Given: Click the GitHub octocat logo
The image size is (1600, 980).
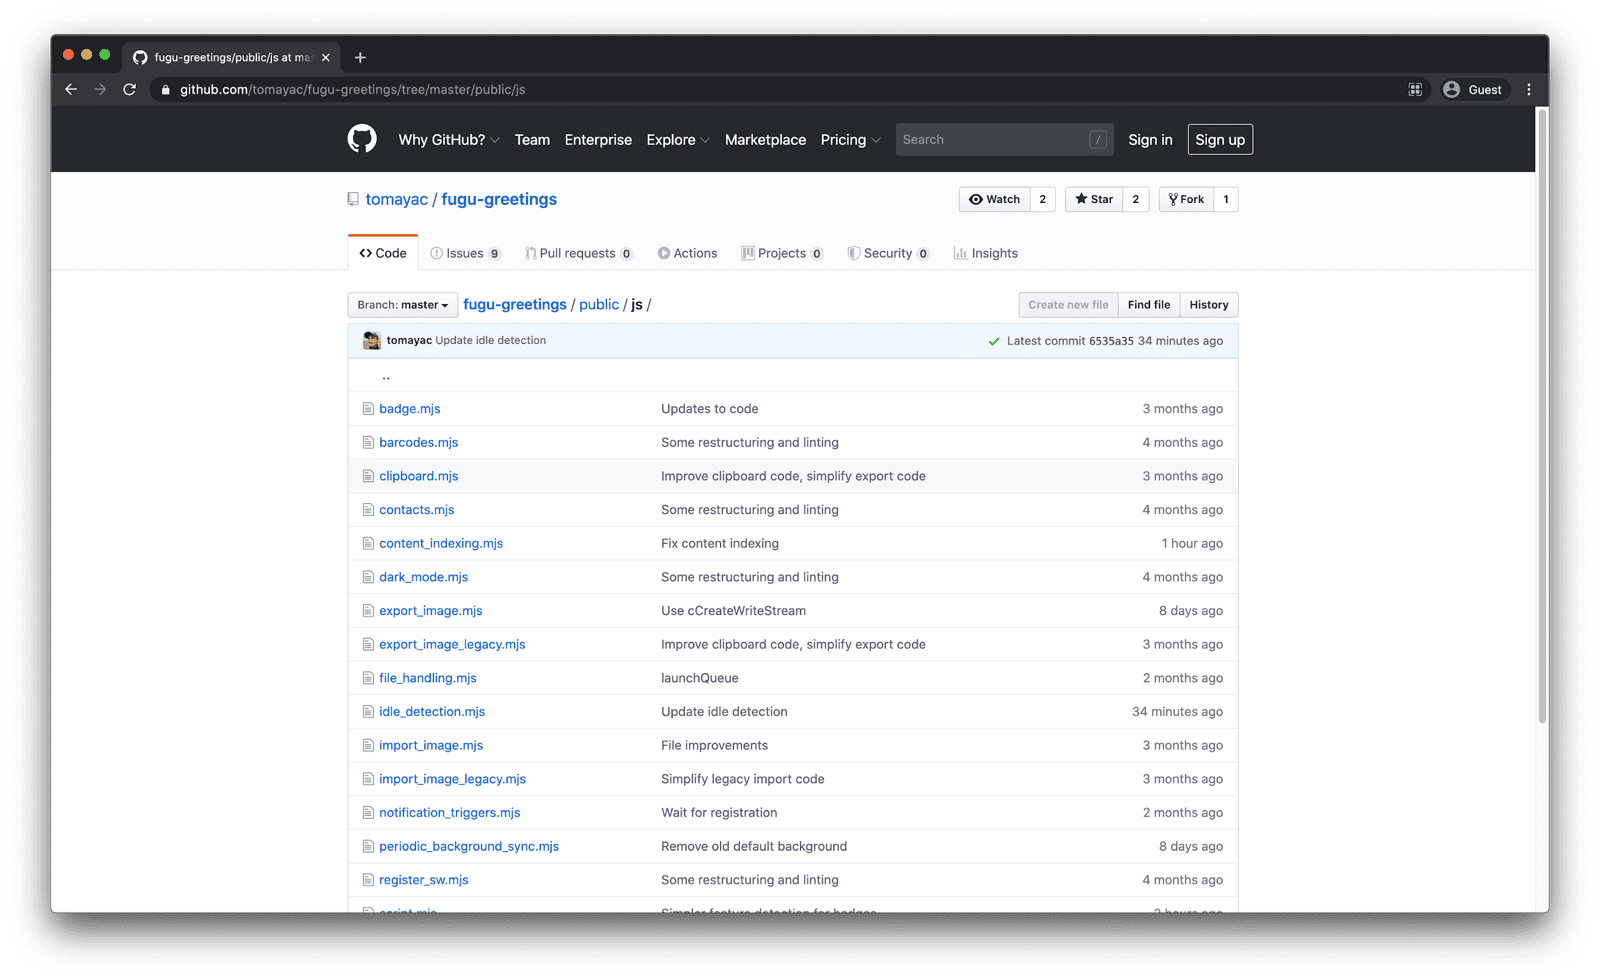Looking at the screenshot, I should click(x=362, y=139).
